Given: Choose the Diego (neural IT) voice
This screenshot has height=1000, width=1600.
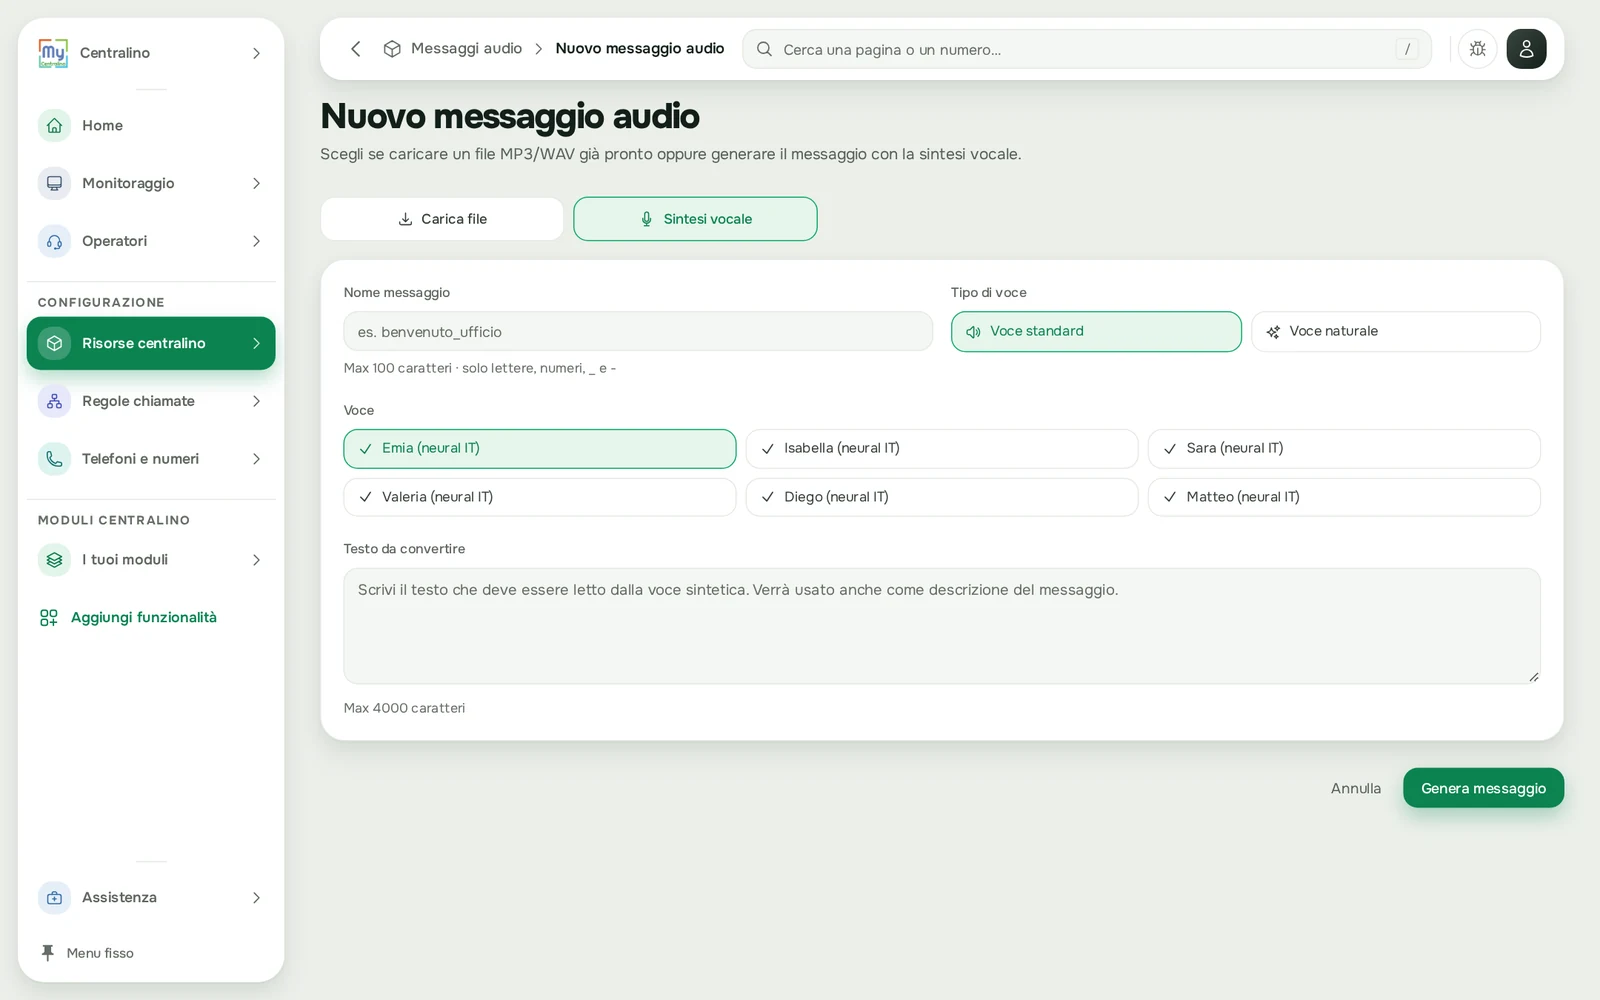Looking at the screenshot, I should tap(942, 497).
